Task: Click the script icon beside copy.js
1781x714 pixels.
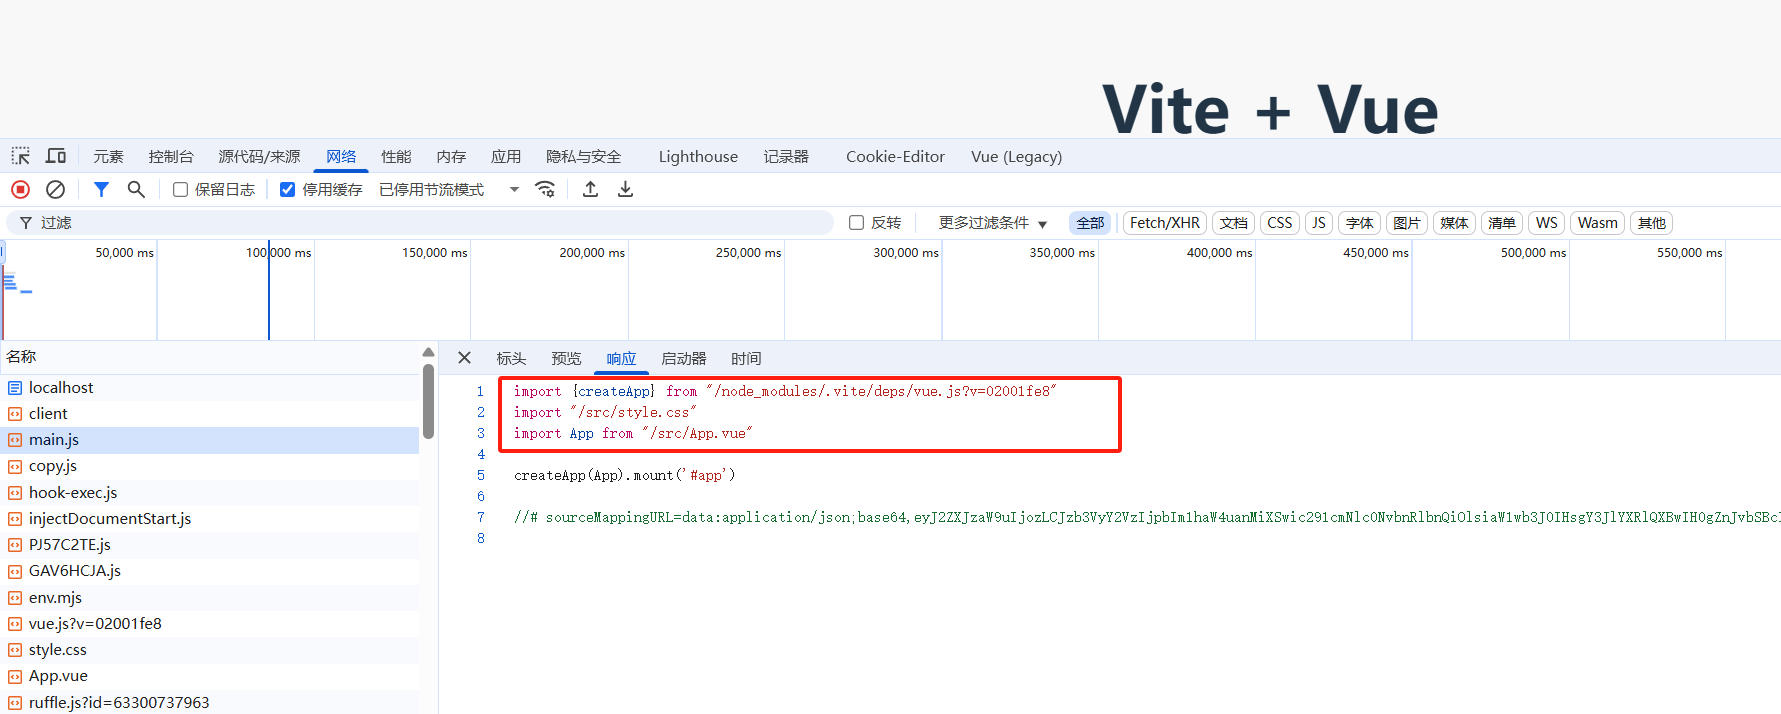Action: click(x=15, y=466)
